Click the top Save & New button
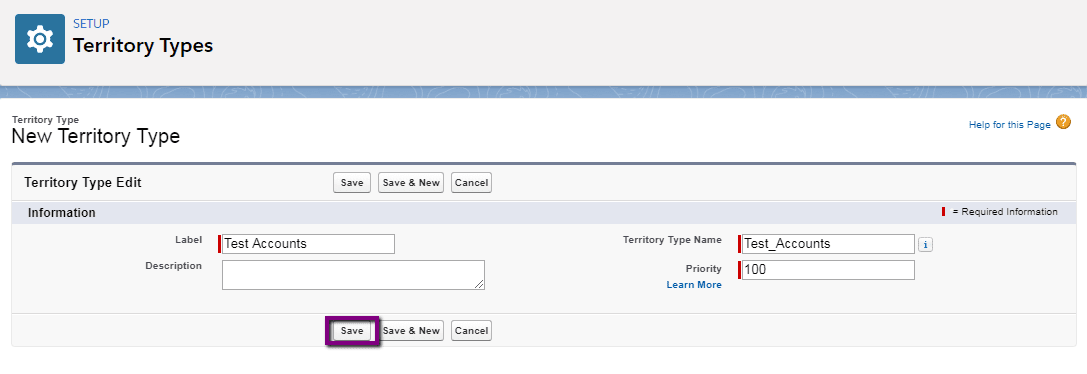 click(411, 183)
